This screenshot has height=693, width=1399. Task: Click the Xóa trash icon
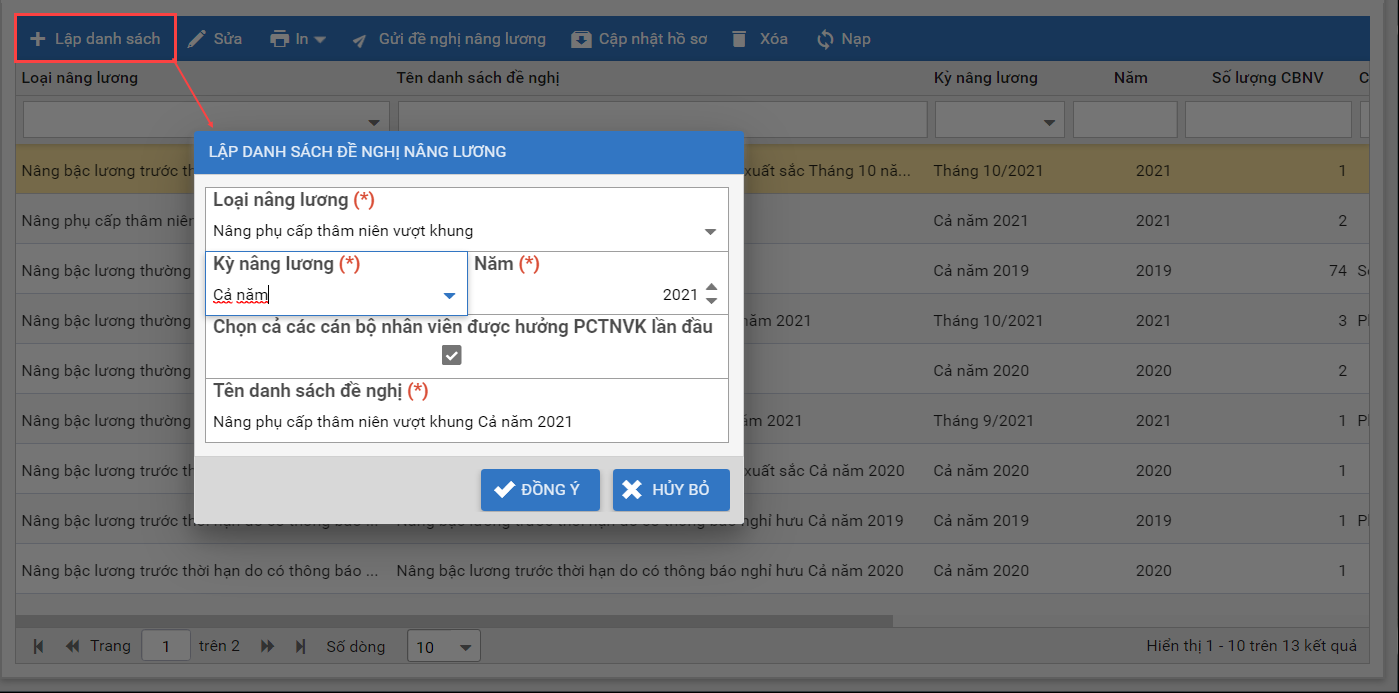point(739,39)
